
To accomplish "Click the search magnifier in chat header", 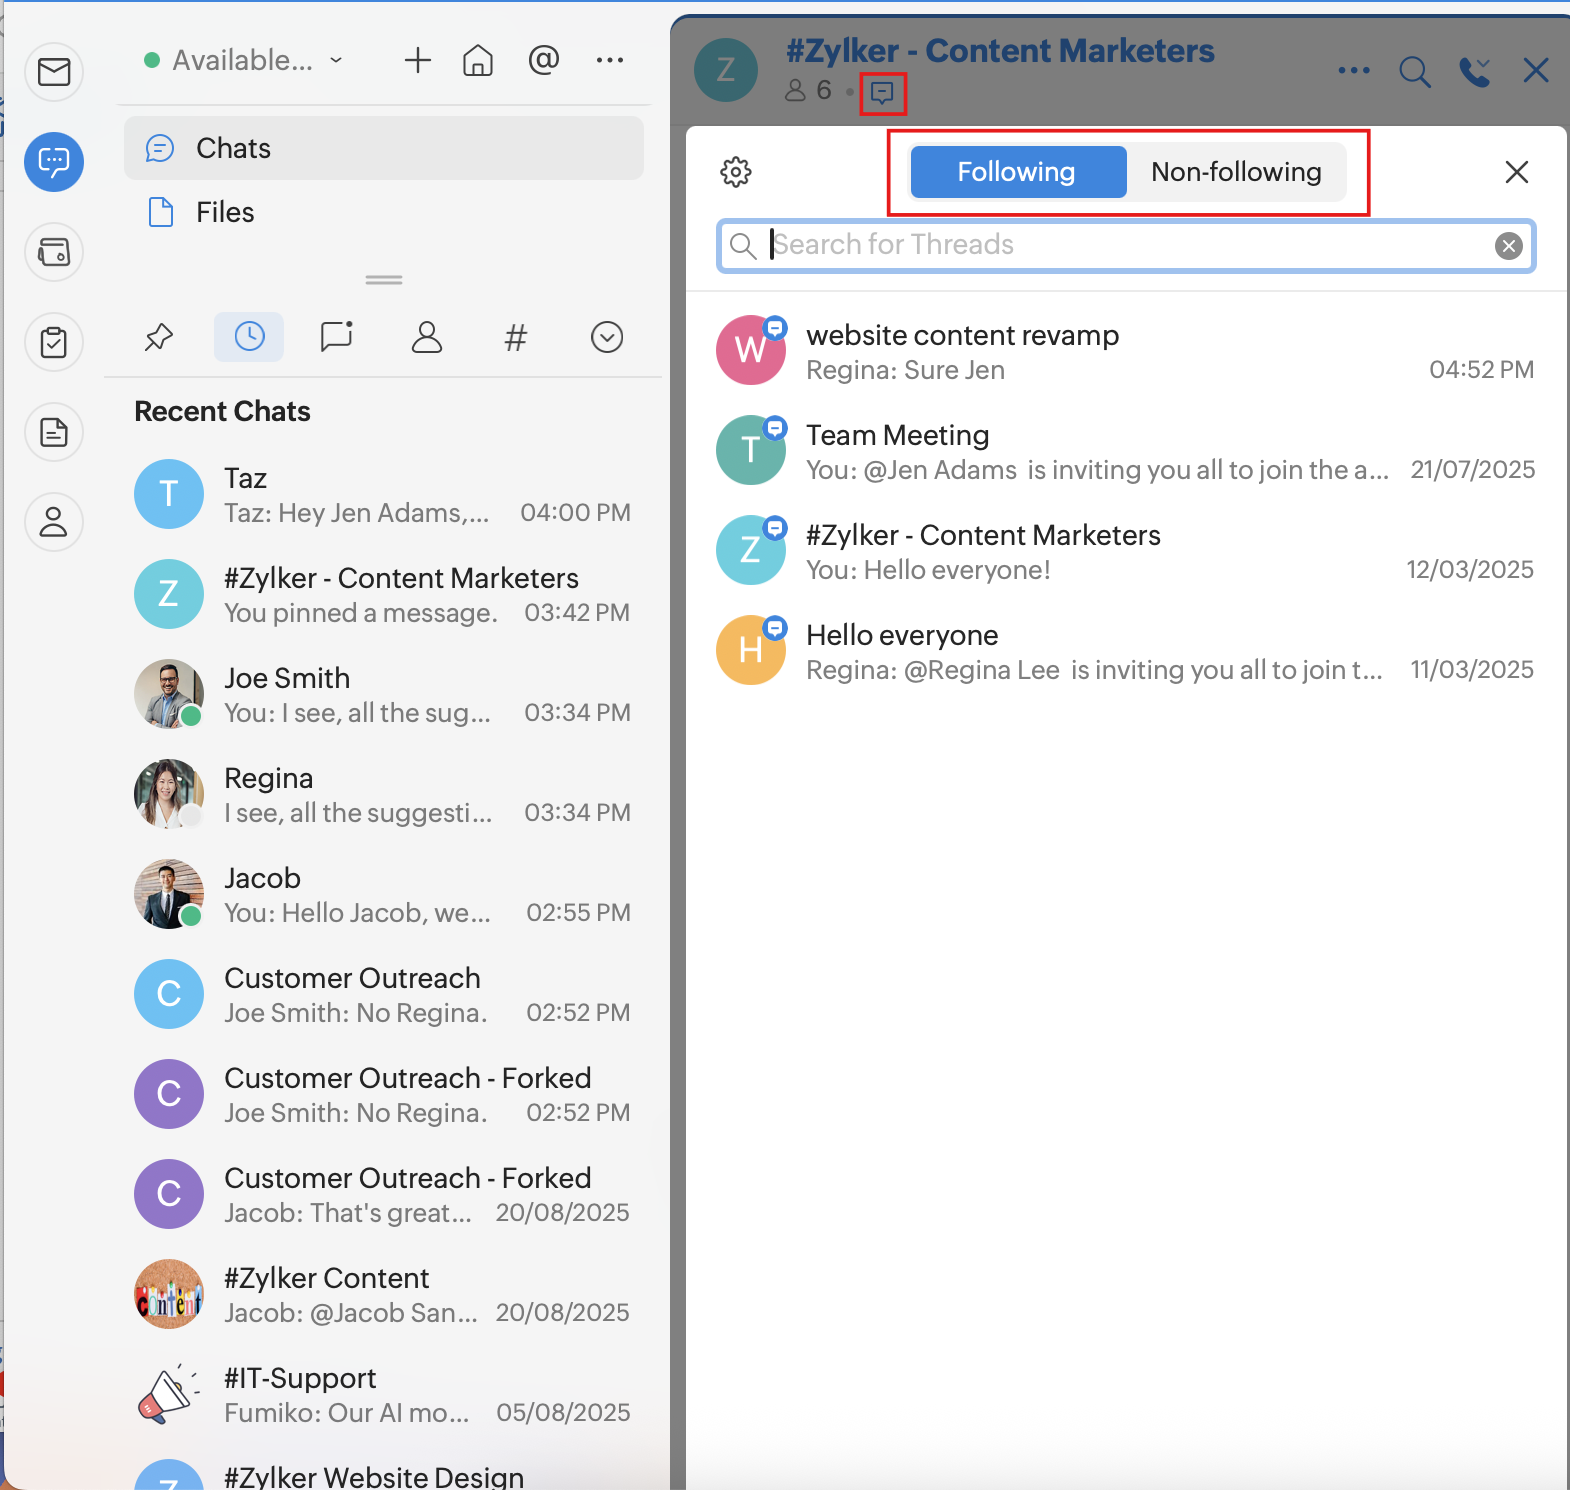I will (x=1414, y=71).
